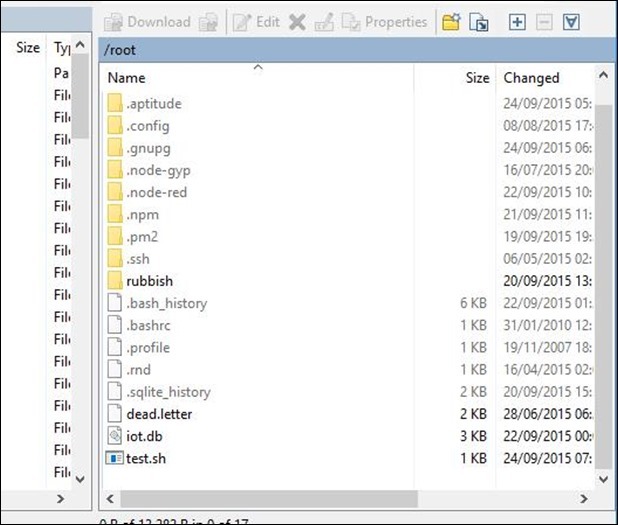Click the 6 KB size of .bash_history
Image resolution: width=618 pixels, height=525 pixels.
[473, 303]
